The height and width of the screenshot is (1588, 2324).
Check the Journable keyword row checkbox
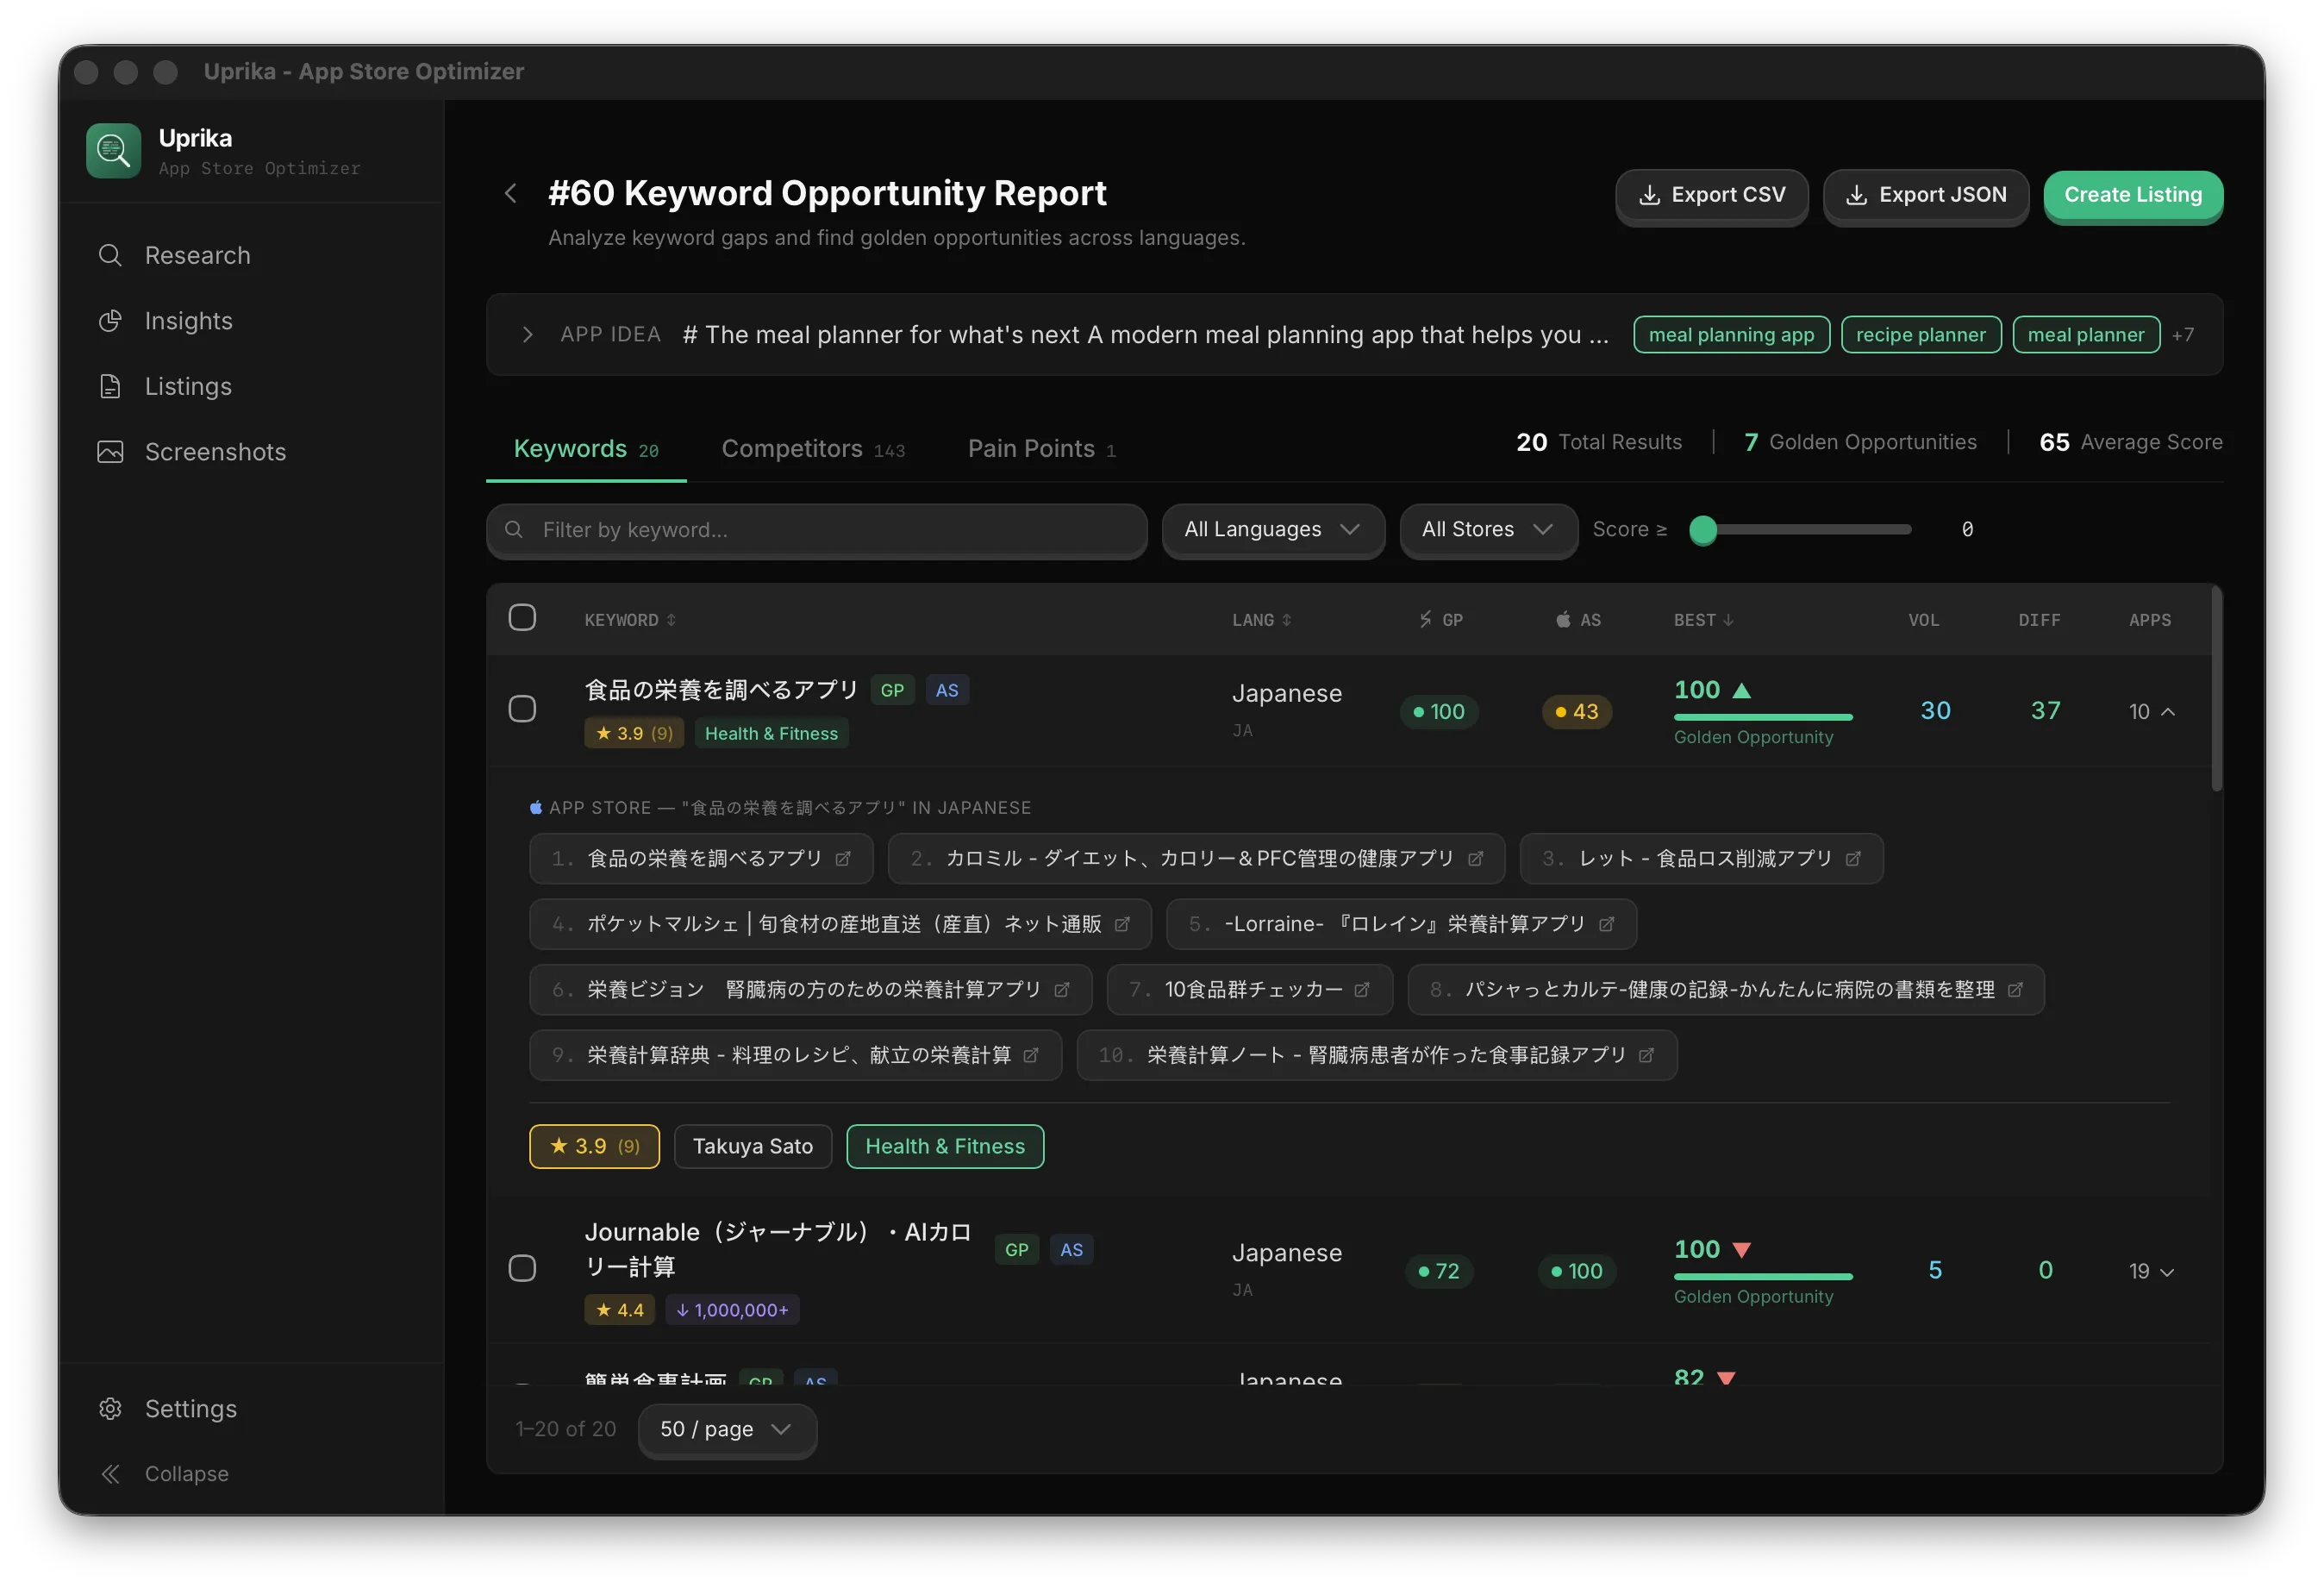pyautogui.click(x=522, y=1268)
